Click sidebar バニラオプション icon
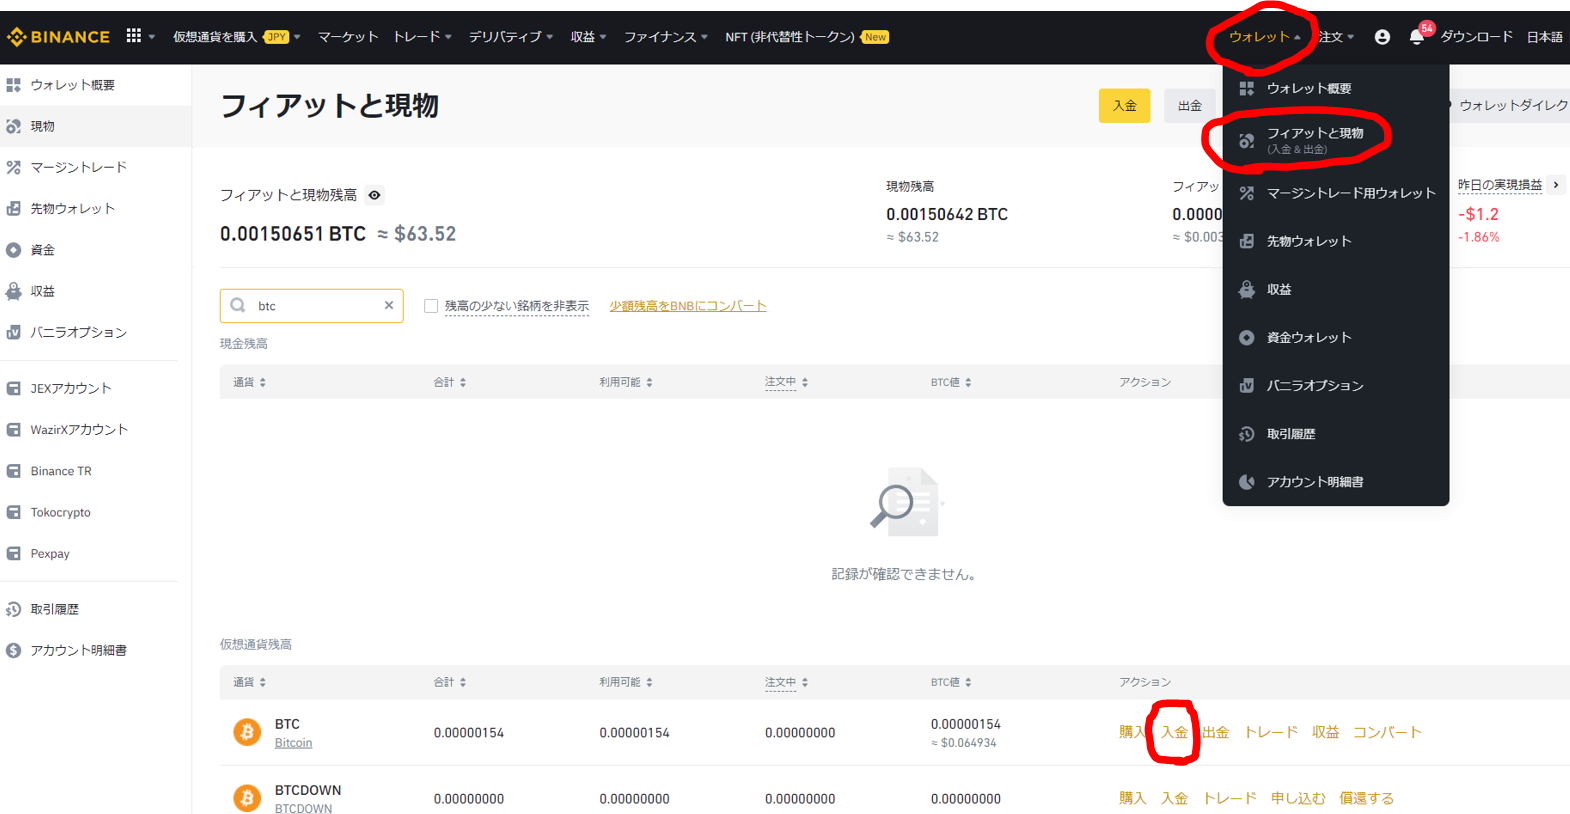 pos(14,332)
